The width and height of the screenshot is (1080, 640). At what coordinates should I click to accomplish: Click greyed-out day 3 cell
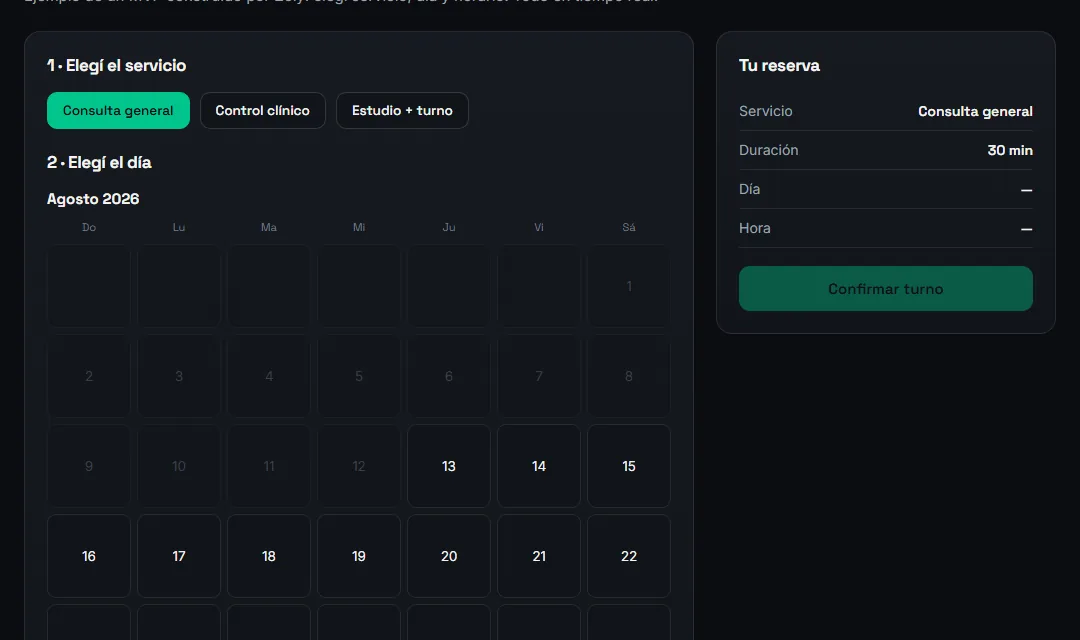point(179,376)
